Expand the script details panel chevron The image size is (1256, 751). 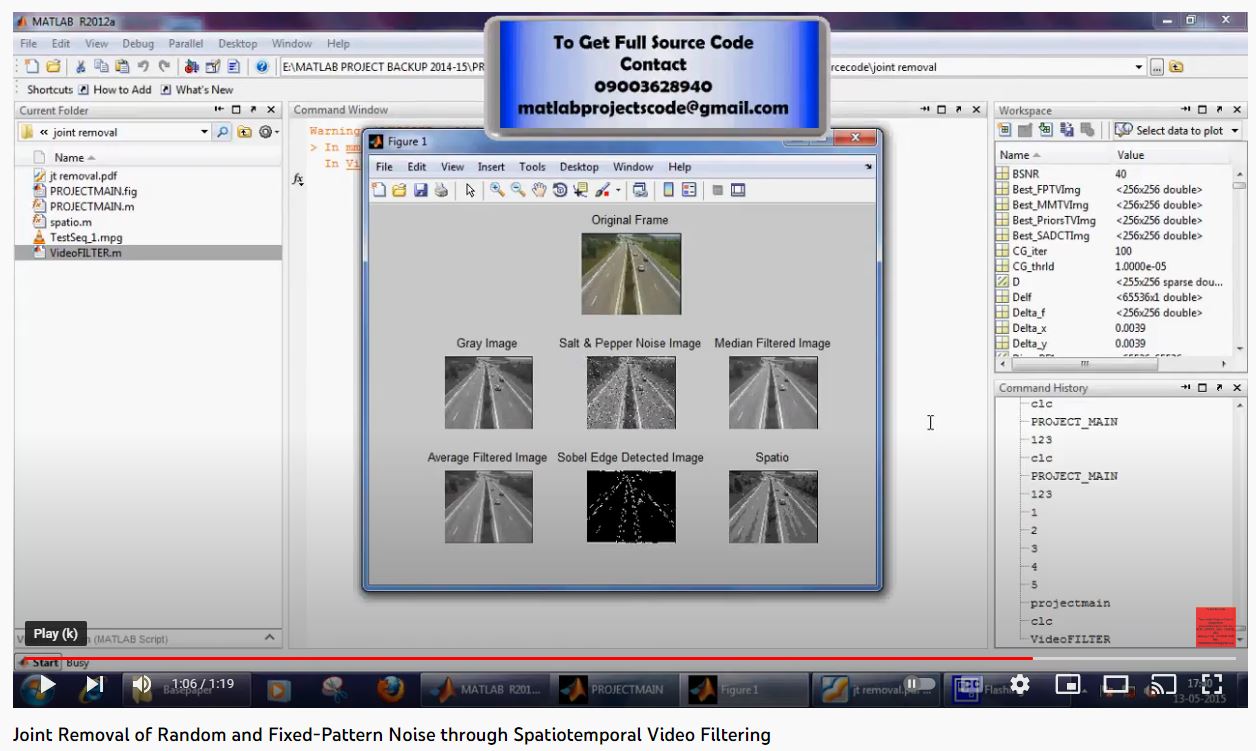(x=269, y=637)
